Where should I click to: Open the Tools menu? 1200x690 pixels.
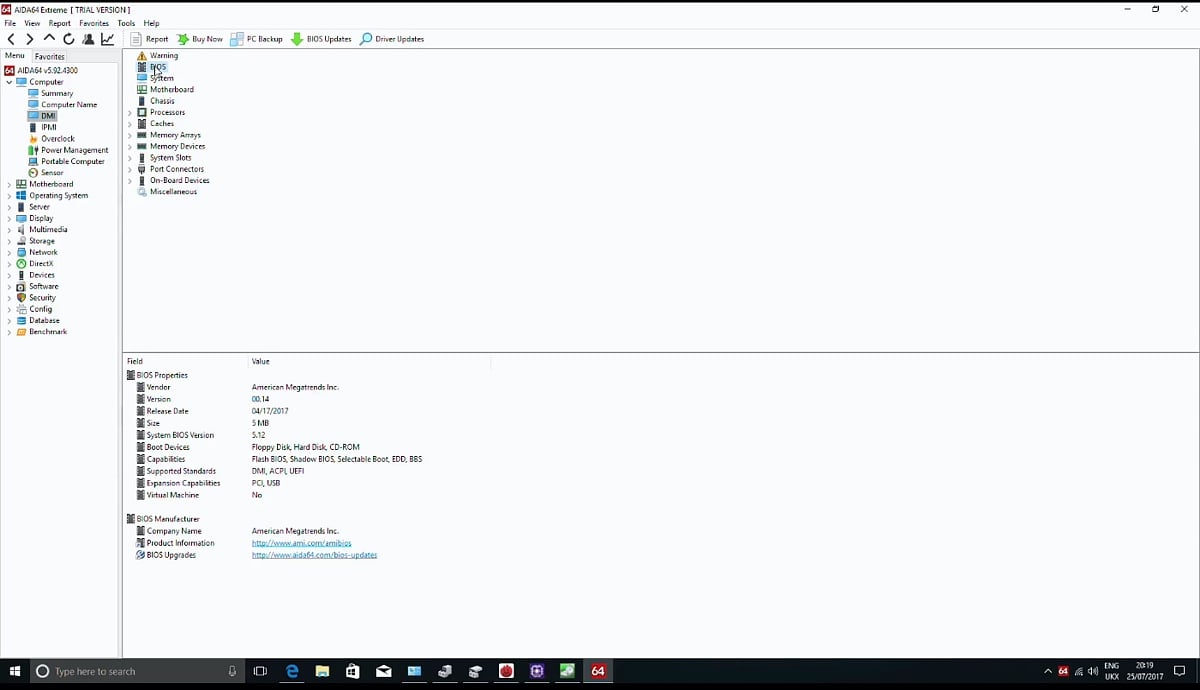click(126, 23)
